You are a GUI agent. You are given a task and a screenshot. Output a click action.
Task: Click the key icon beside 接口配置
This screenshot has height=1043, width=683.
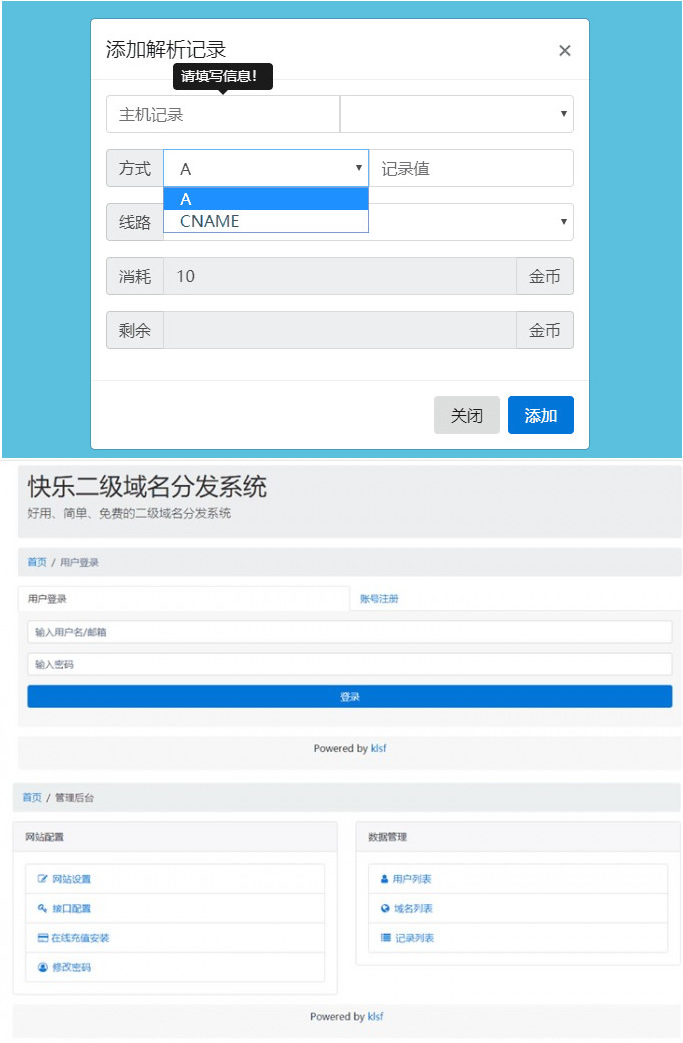coord(42,908)
